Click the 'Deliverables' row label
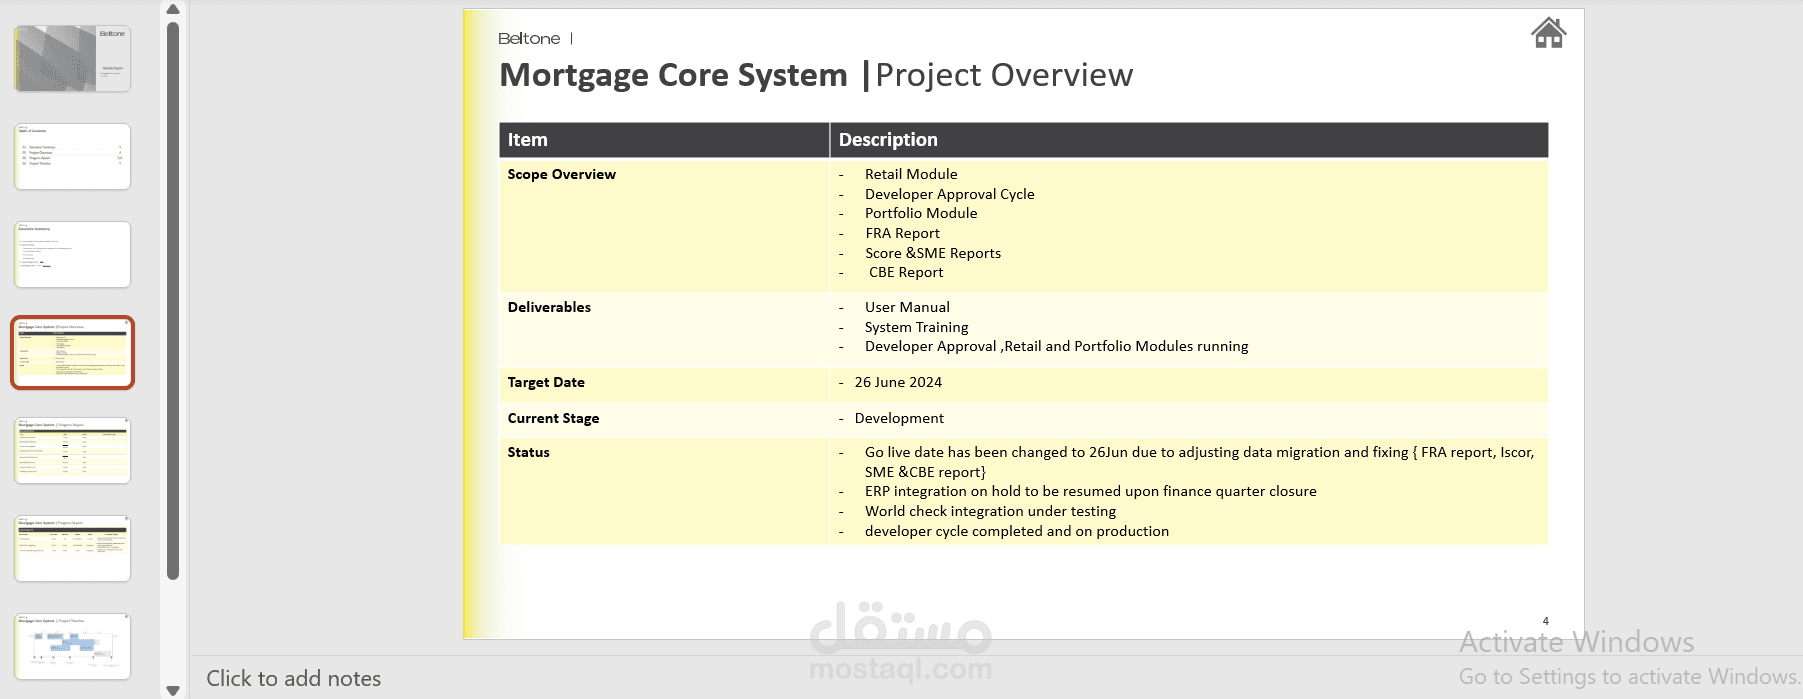 tap(549, 307)
